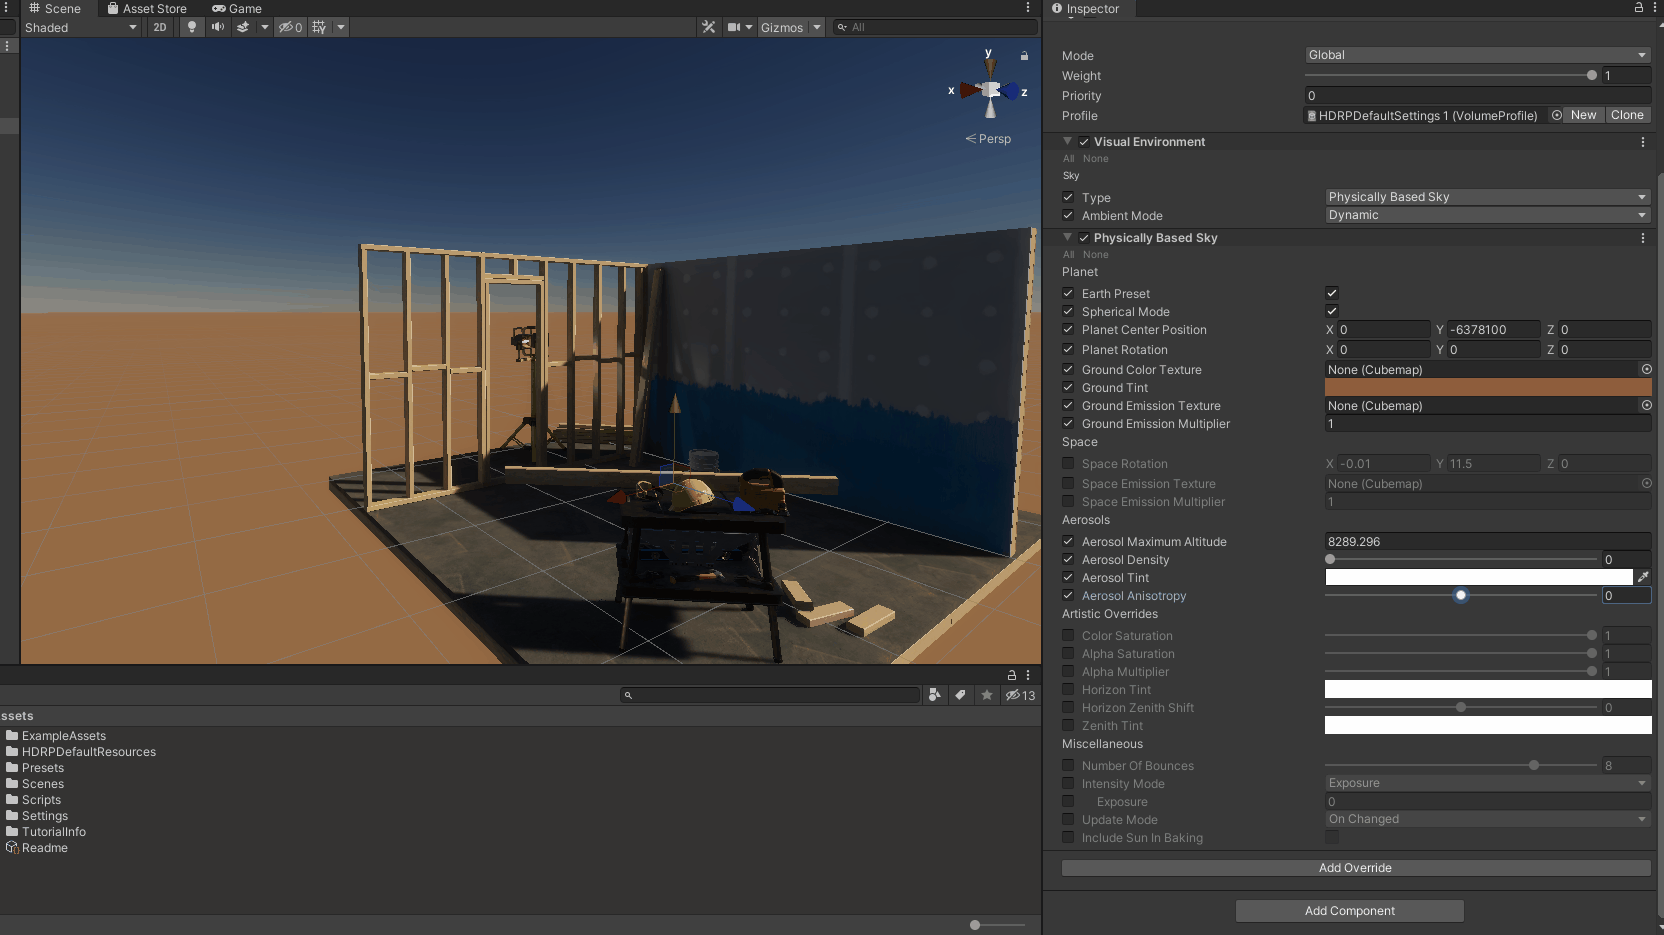The image size is (1664, 935).
Task: Open Visual Environment override options menu
Action: [x=1643, y=142]
